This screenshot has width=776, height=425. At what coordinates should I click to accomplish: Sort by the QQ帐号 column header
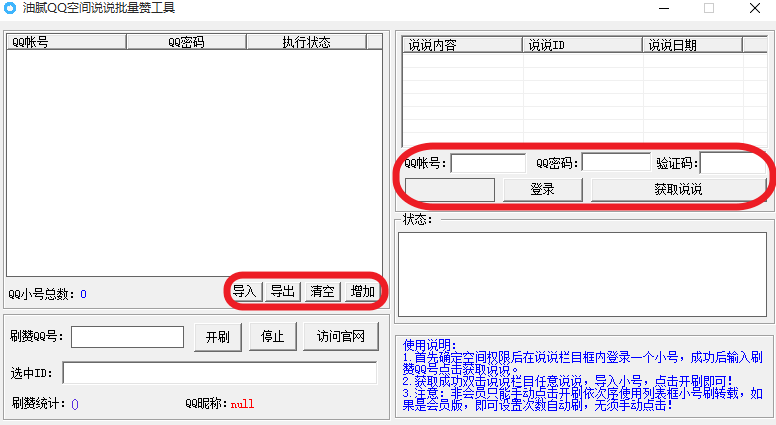point(66,42)
